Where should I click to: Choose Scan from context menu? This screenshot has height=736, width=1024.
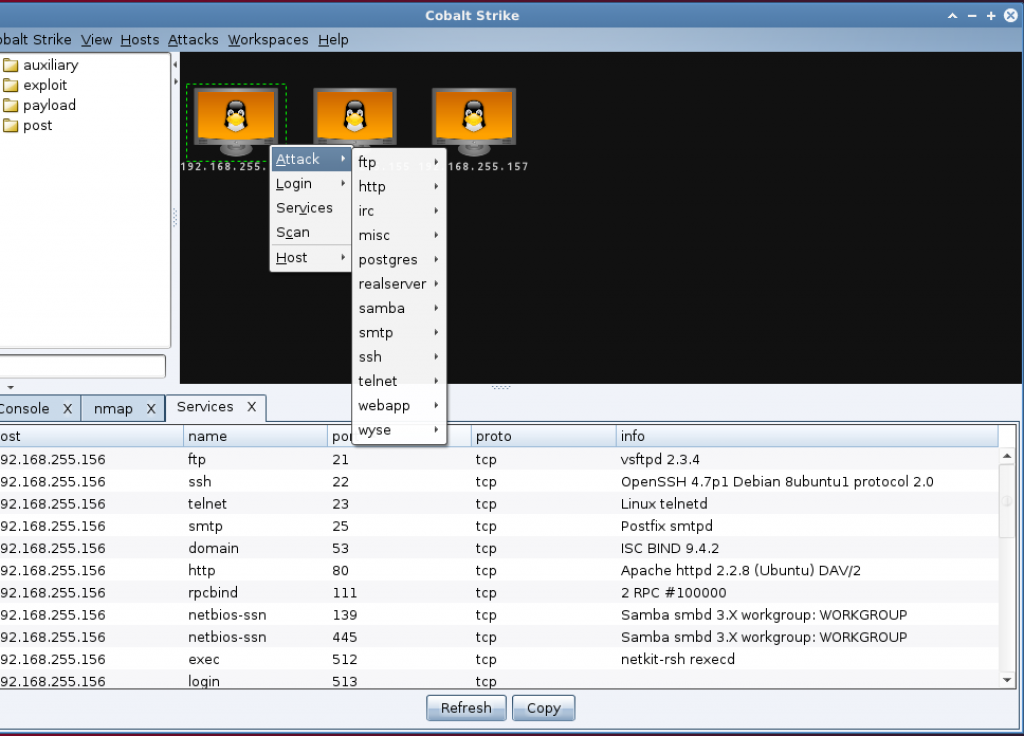293,232
